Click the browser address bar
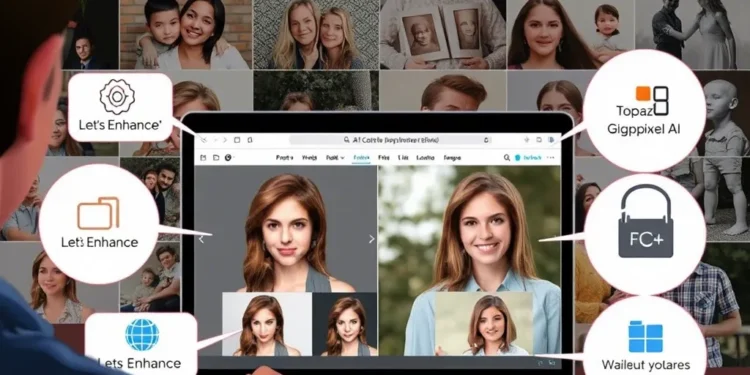Screen dimensions: 750x375 click(x=391, y=140)
